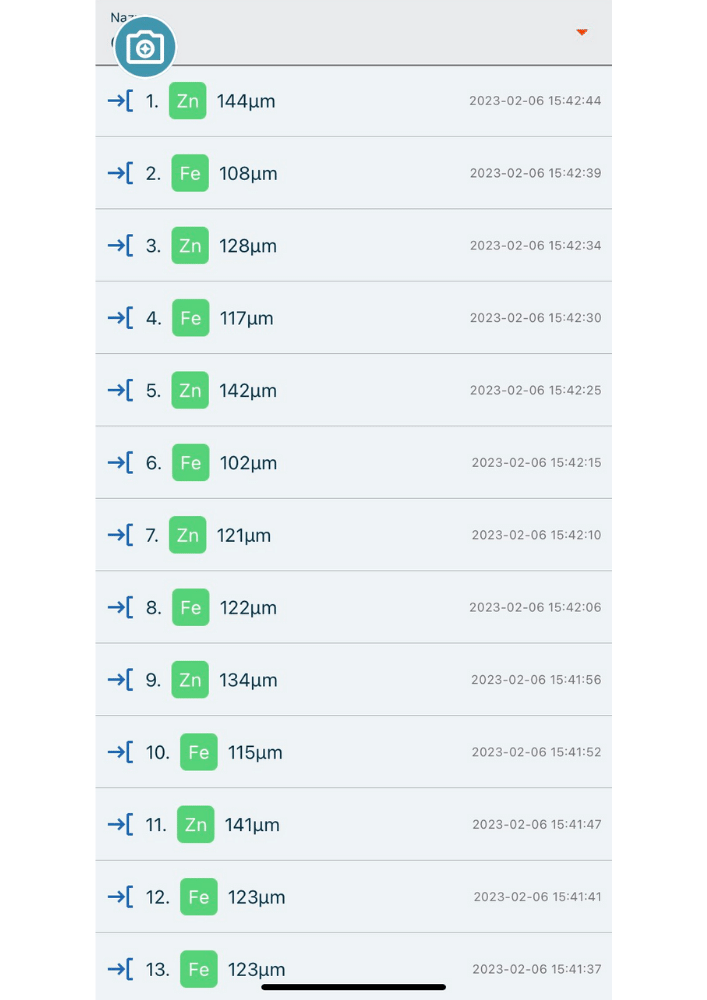This screenshot has width=707, height=1000.
Task: Click the Zn badge on measurement 1
Action: 187,101
